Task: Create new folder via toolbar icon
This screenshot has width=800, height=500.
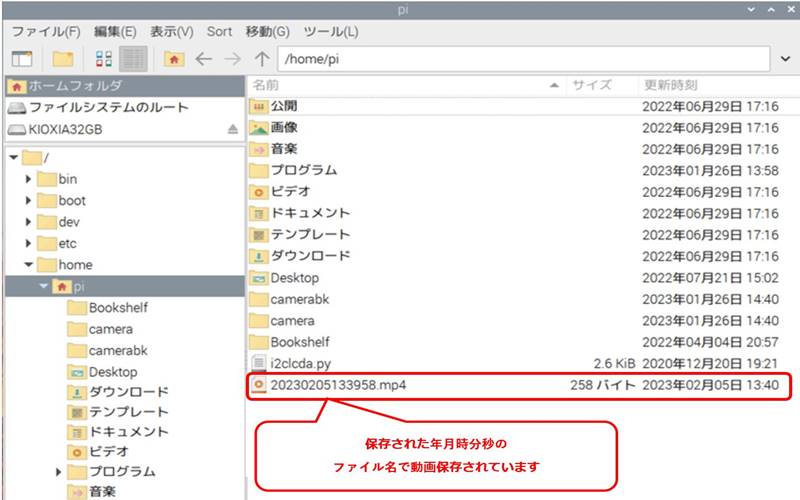Action: pos(63,59)
